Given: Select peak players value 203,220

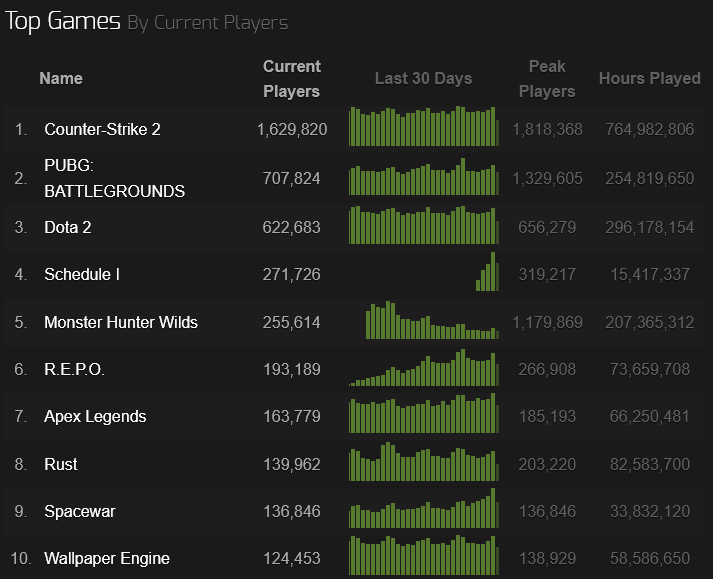Looking at the screenshot, I should (x=547, y=464).
